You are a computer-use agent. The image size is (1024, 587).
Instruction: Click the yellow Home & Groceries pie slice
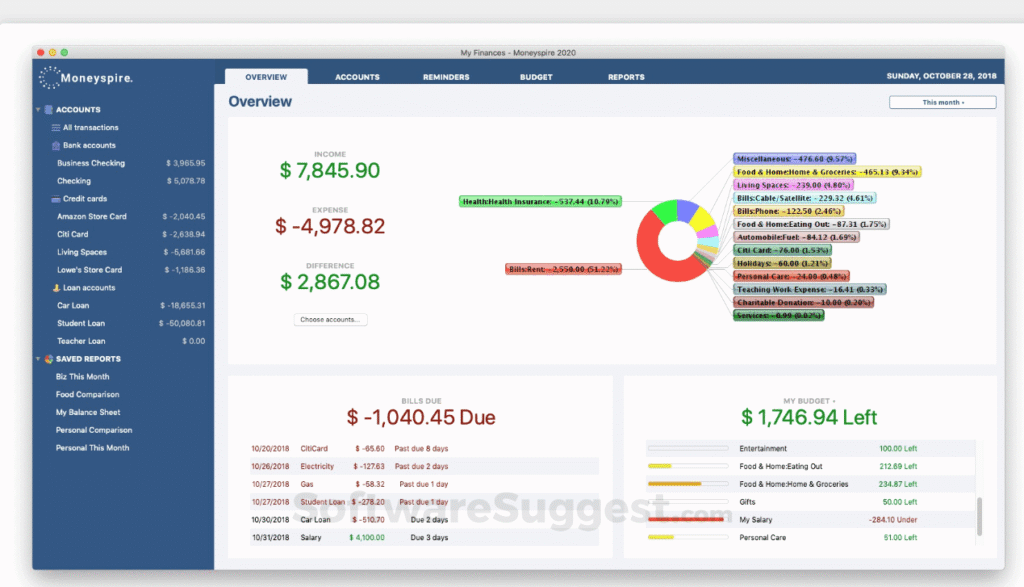coord(702,217)
